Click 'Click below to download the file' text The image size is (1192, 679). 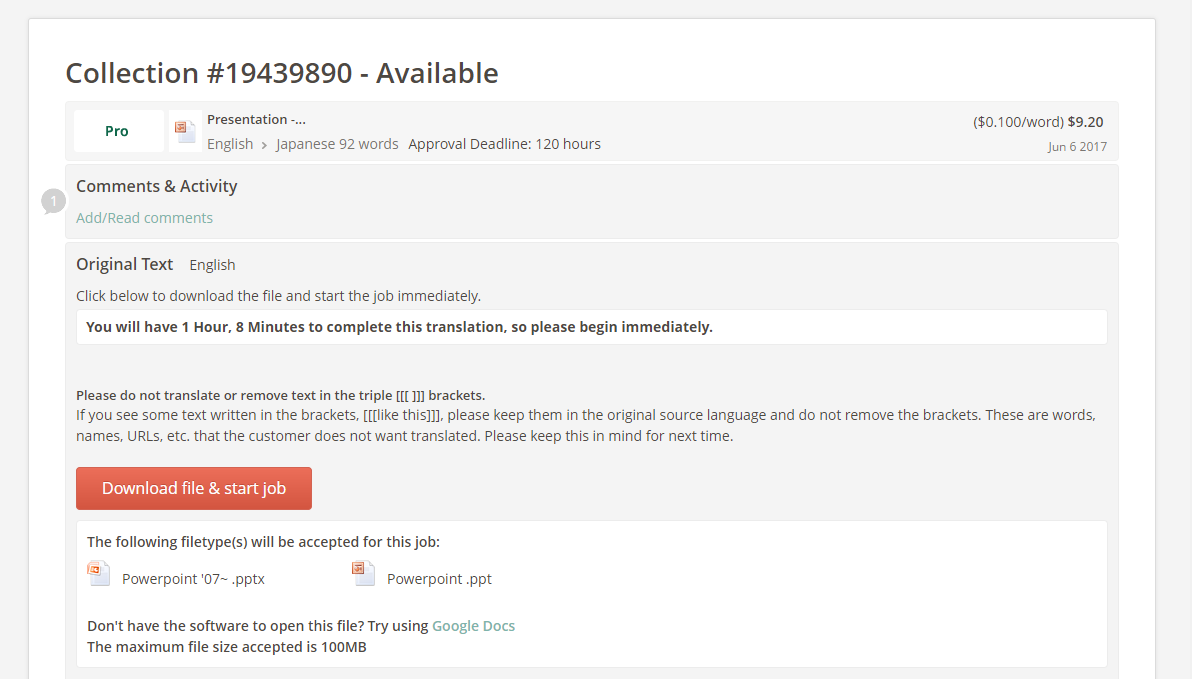(x=278, y=296)
